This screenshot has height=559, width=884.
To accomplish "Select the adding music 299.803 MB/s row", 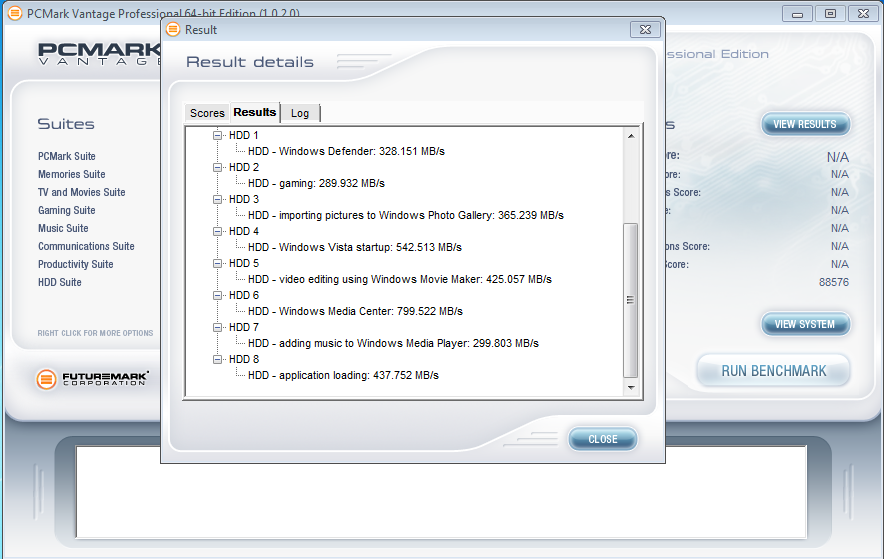I will pyautogui.click(x=393, y=343).
